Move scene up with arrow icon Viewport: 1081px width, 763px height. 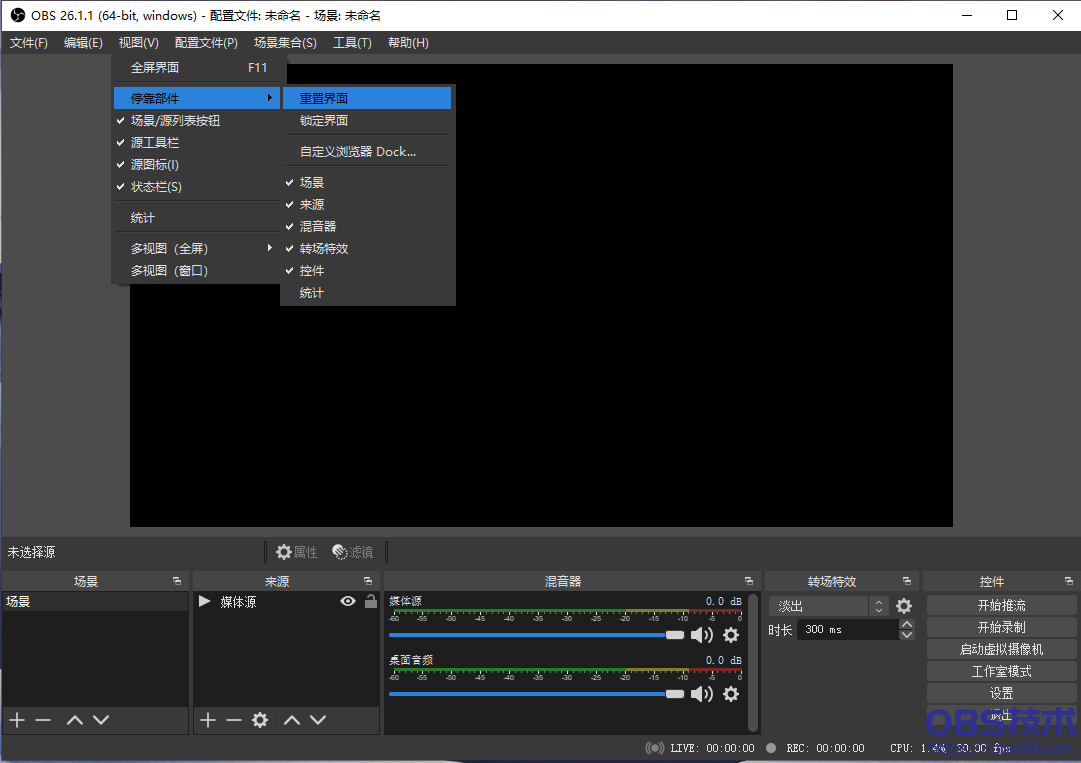(75, 720)
